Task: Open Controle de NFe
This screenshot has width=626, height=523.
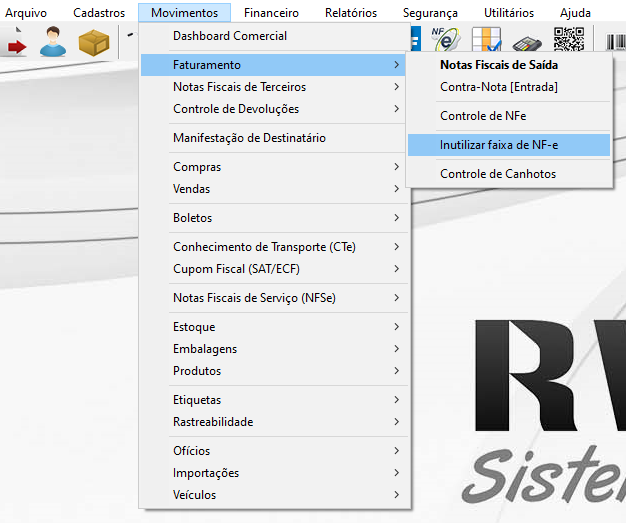Action: pyautogui.click(x=509, y=116)
